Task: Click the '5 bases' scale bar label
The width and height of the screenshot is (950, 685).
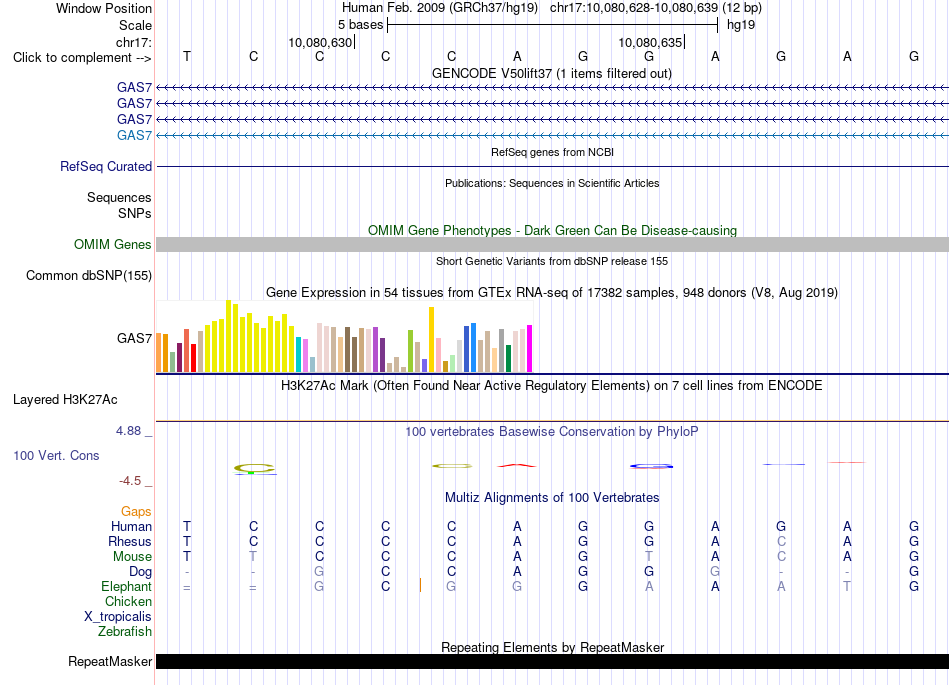Action: [360, 25]
